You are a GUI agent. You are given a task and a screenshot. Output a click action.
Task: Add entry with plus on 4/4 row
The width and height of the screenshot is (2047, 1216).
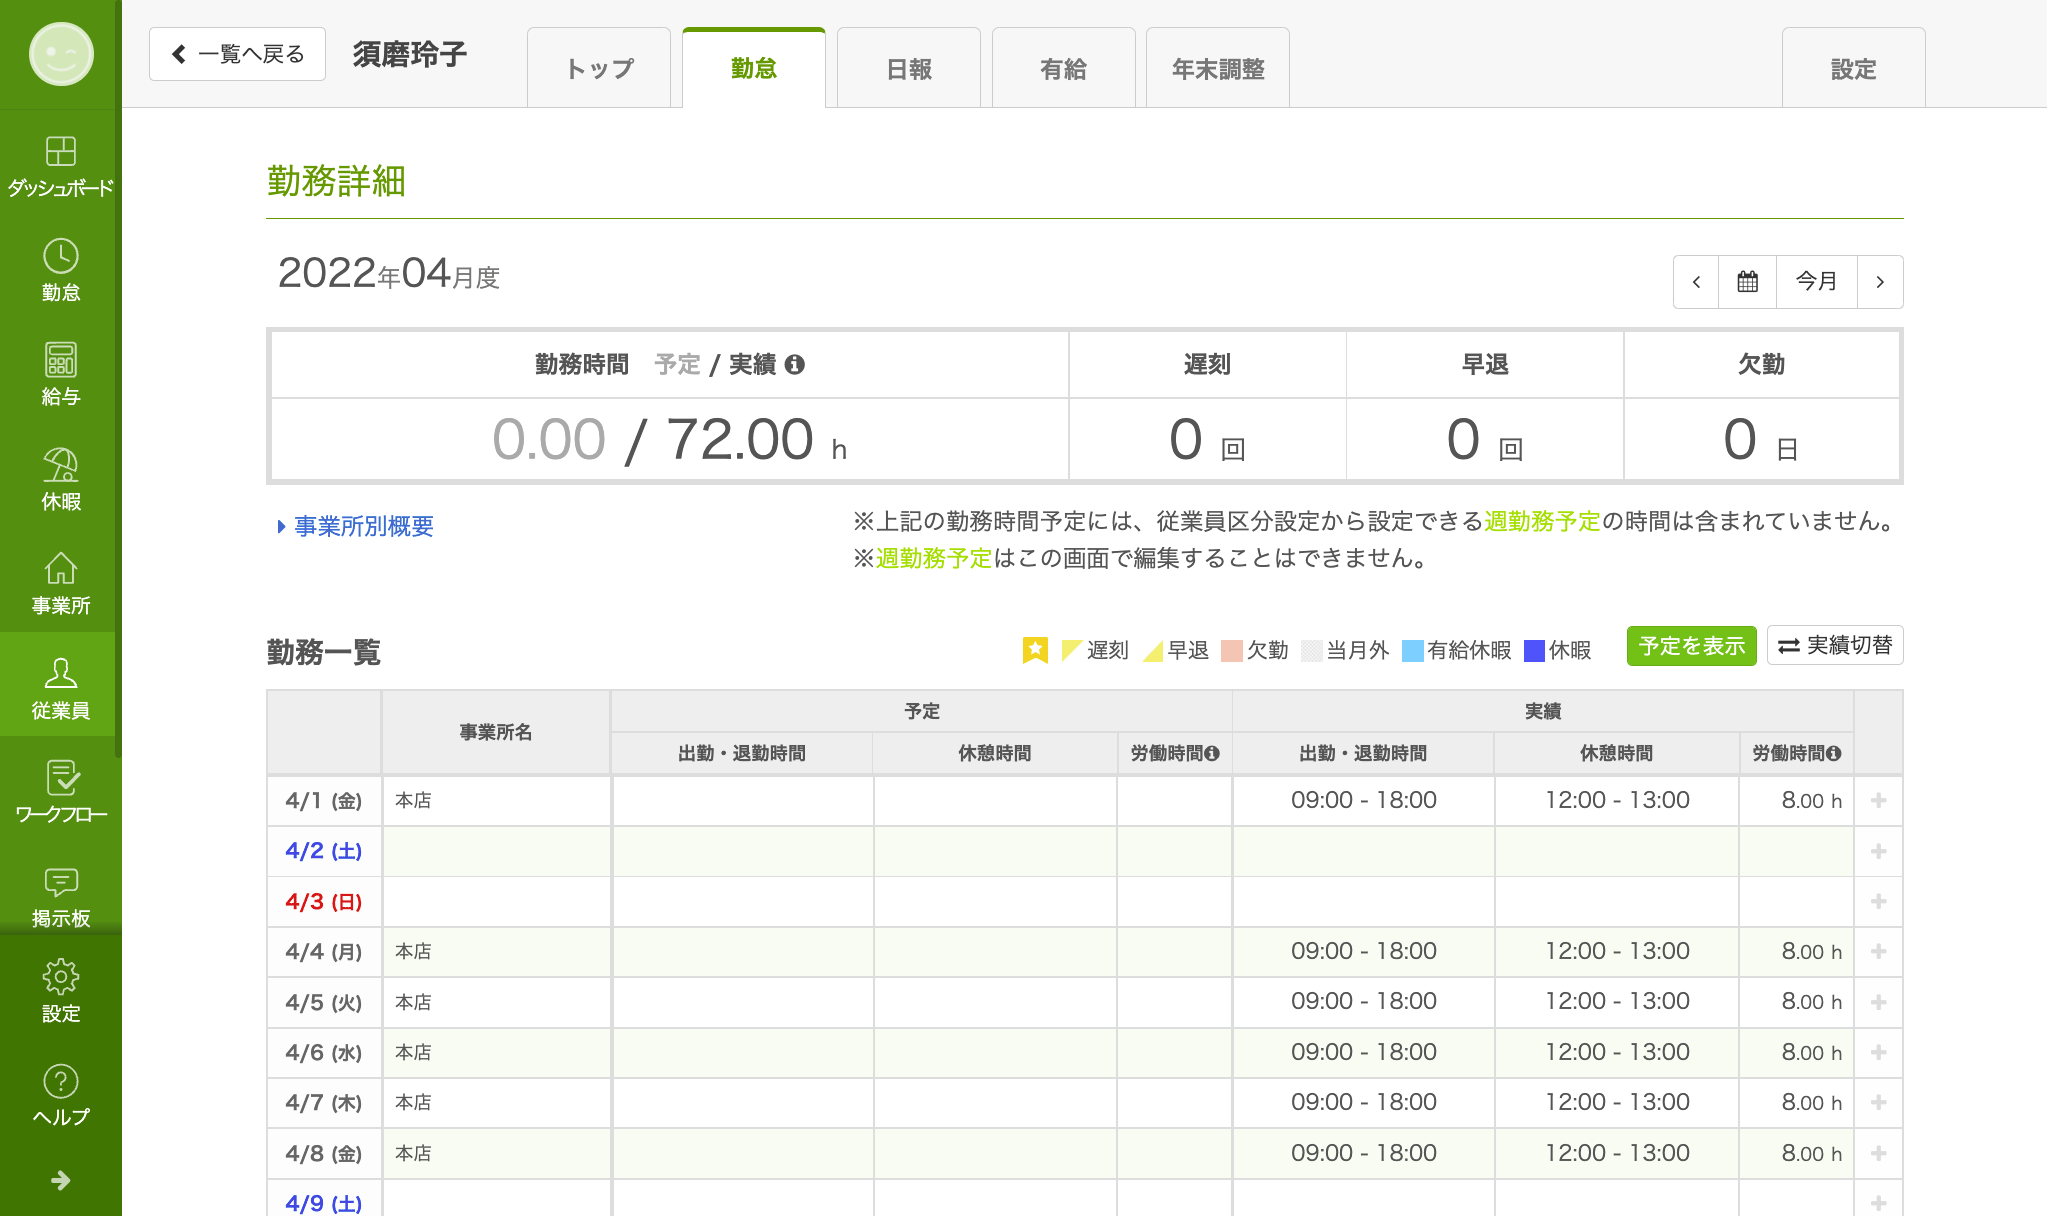point(1878,951)
